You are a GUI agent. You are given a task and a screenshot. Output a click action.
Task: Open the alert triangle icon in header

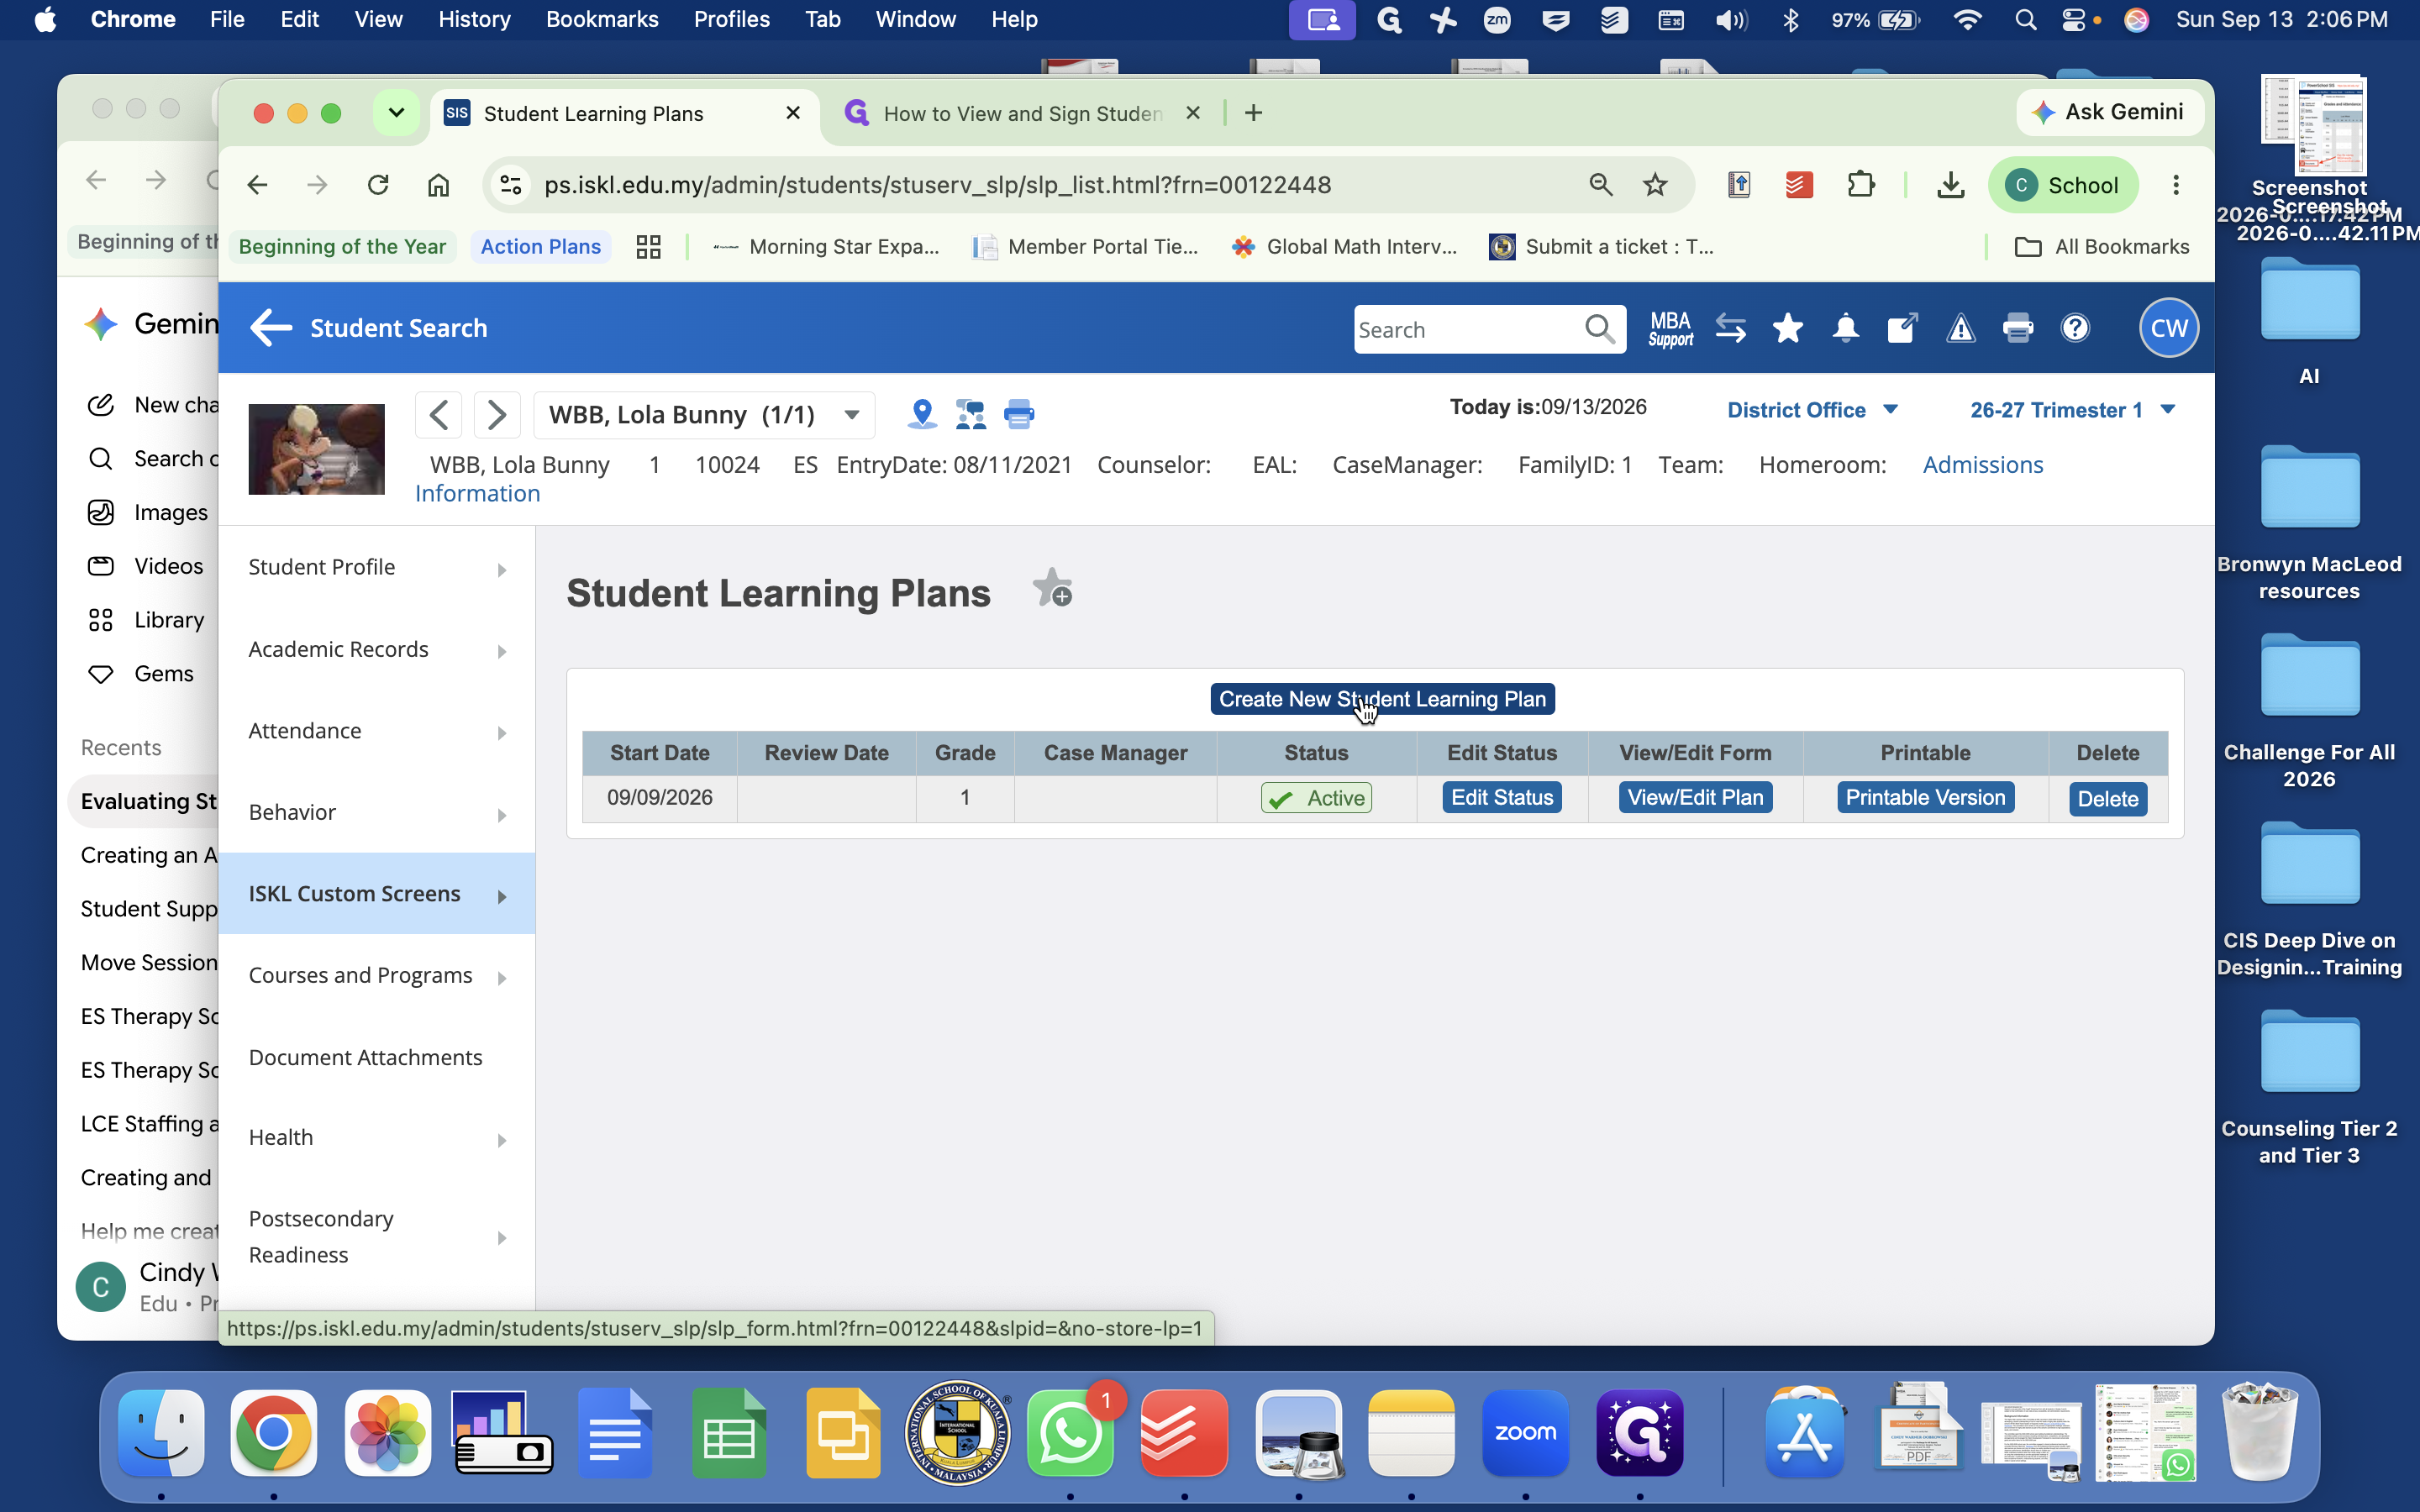coord(1960,328)
